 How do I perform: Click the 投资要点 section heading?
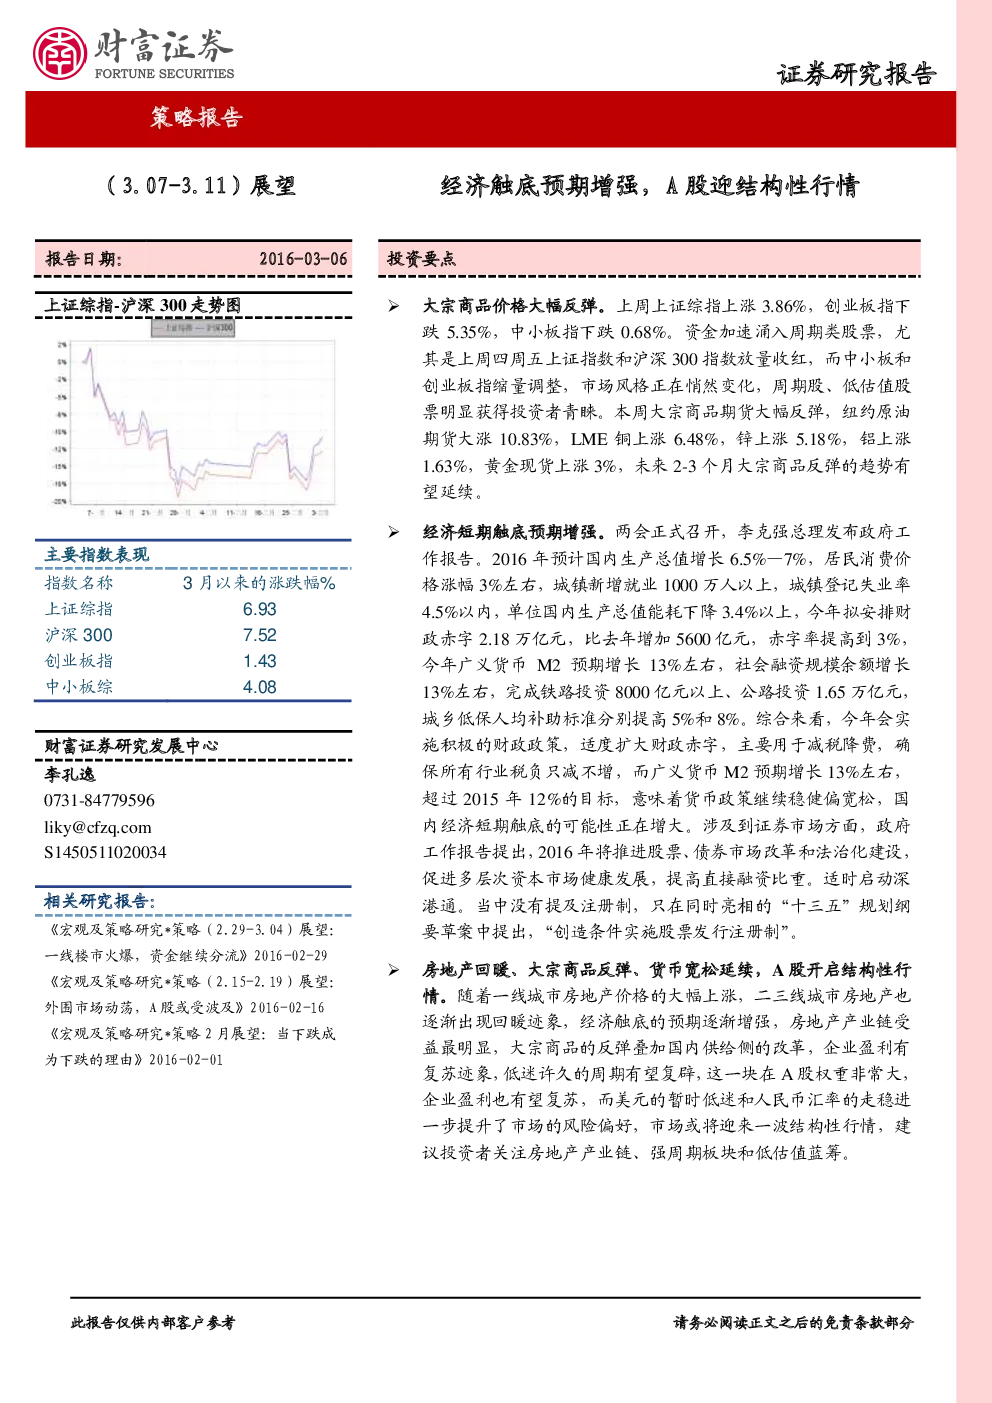(x=421, y=259)
